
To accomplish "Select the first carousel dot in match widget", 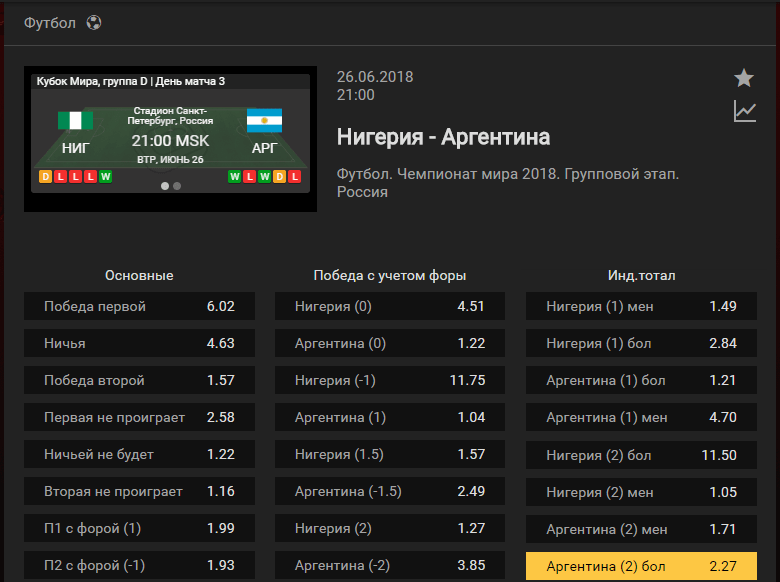I will pos(165,186).
